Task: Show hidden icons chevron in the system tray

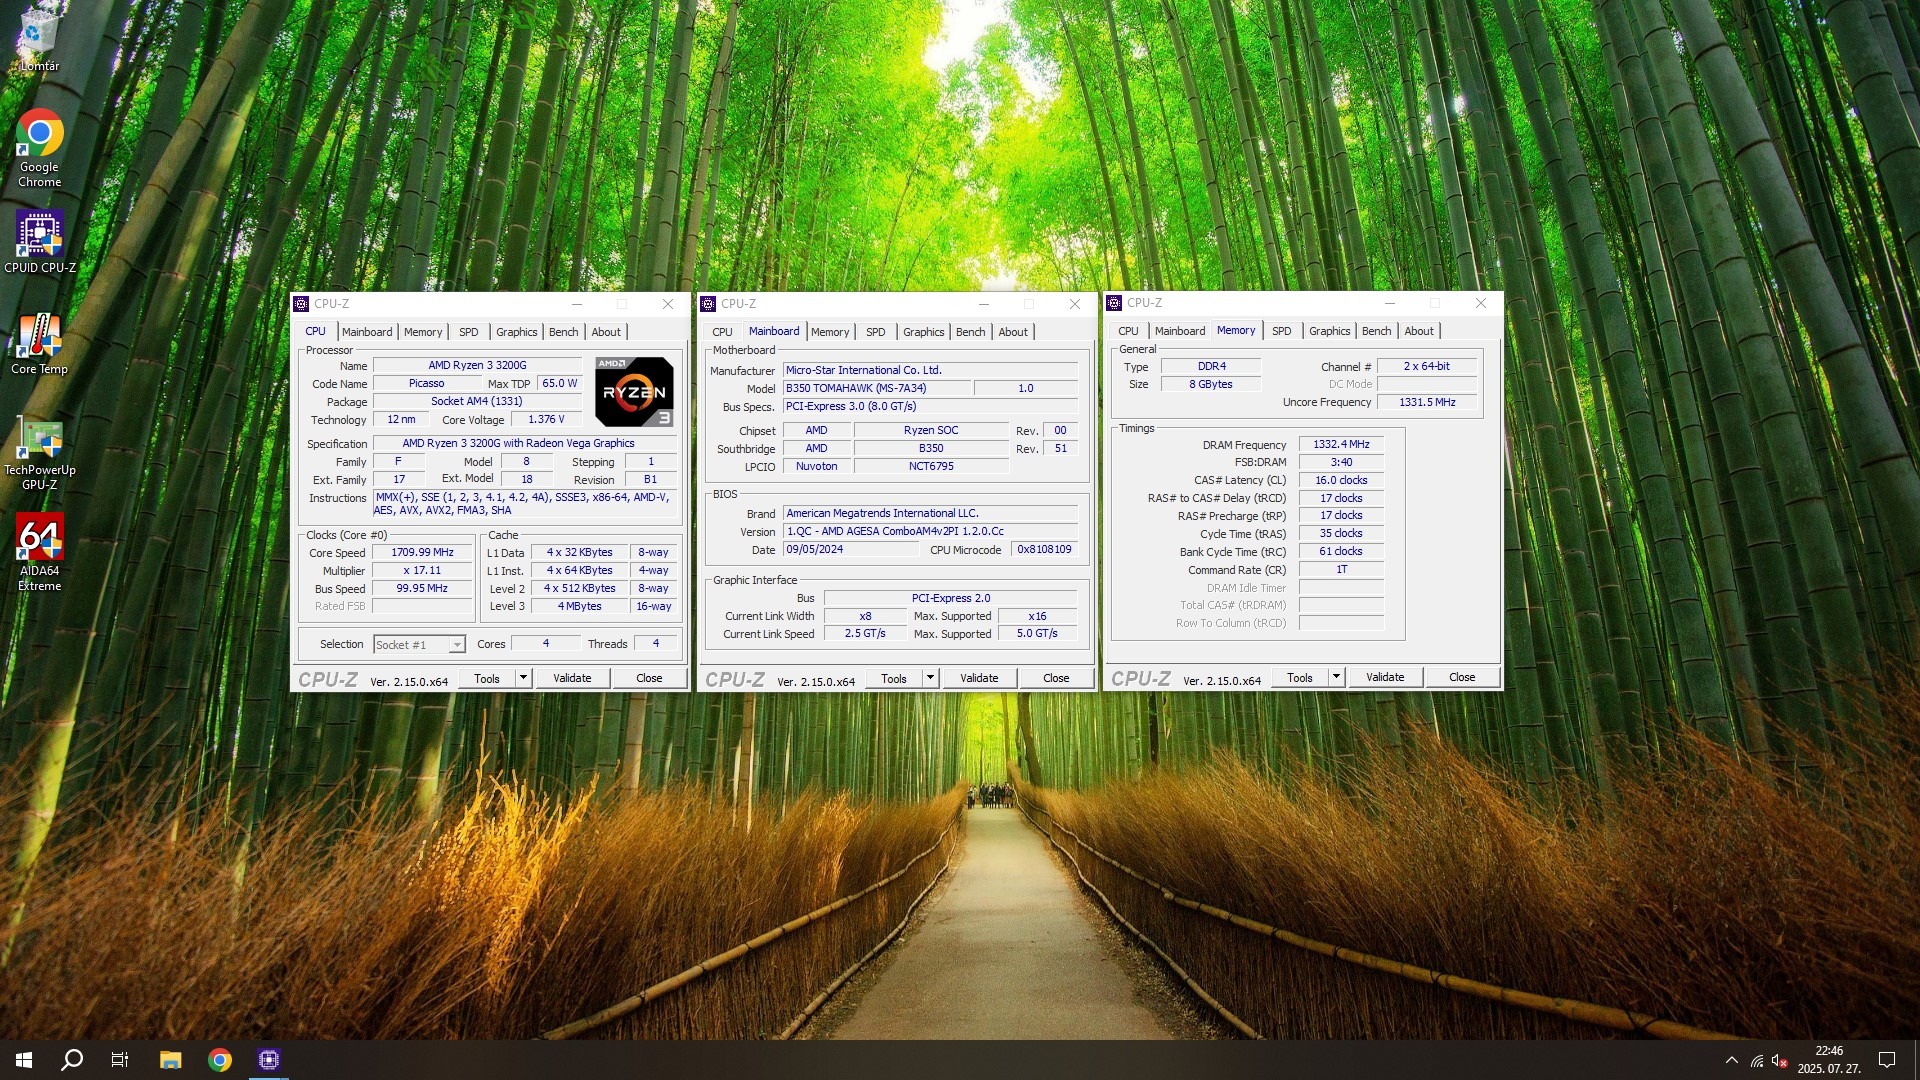Action: point(1731,1060)
